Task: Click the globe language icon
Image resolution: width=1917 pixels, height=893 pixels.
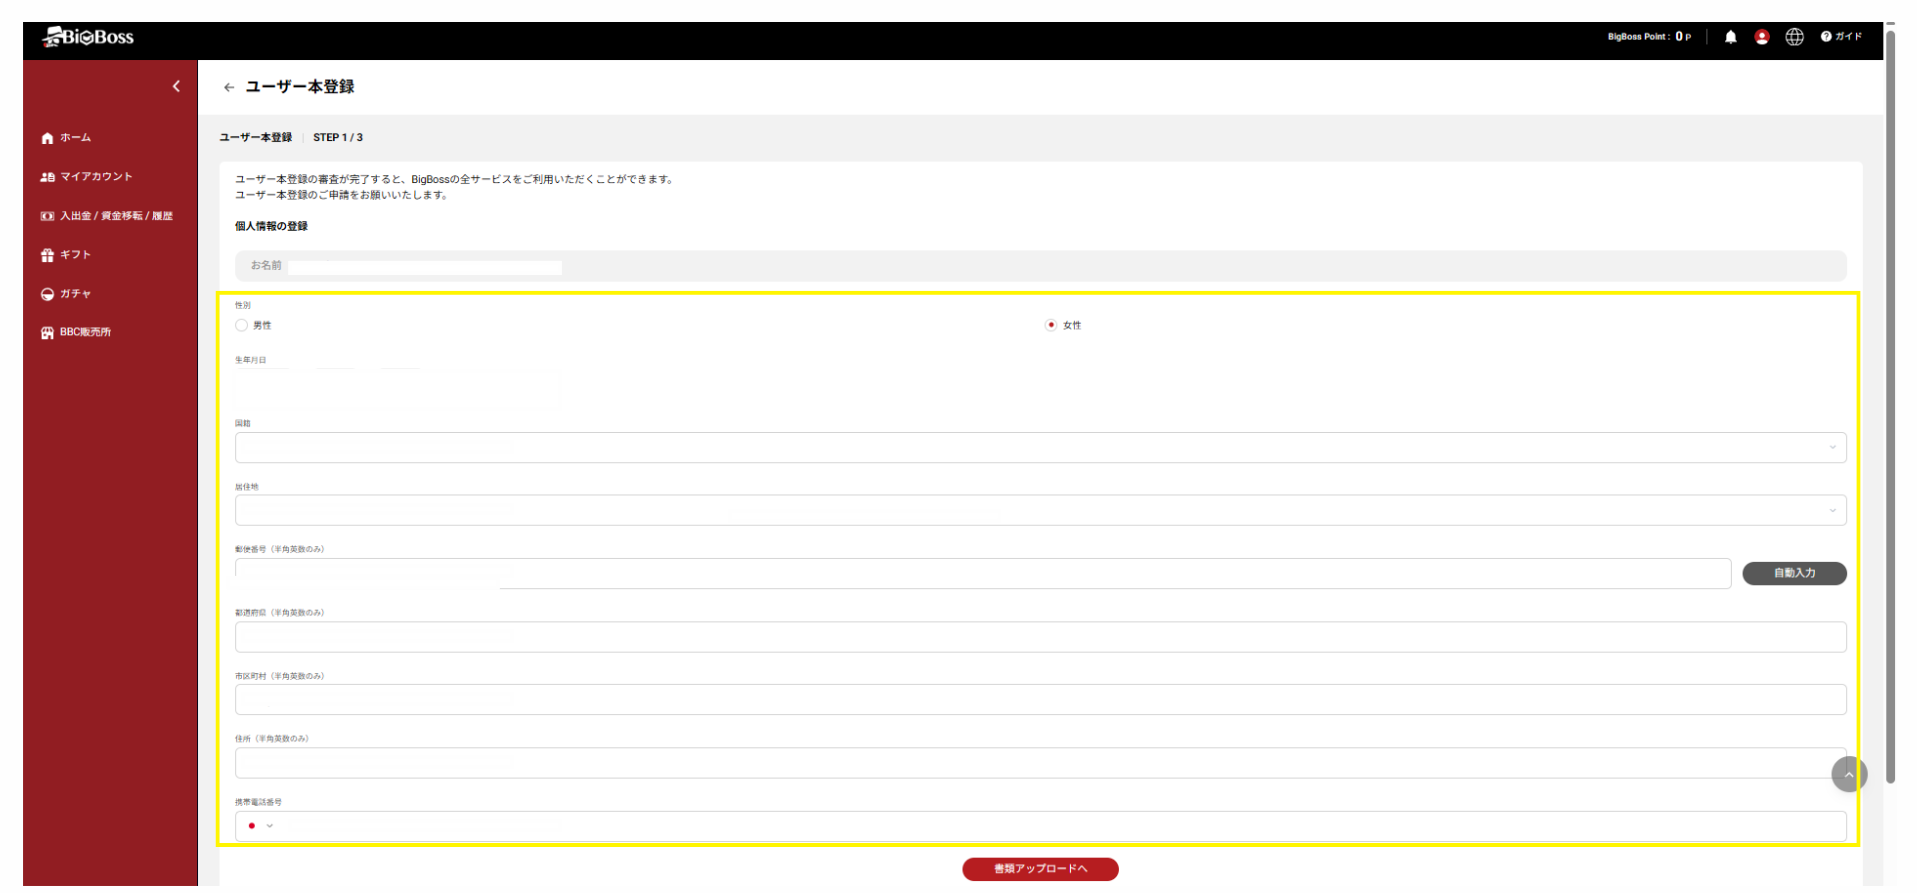Action: click(x=1795, y=37)
